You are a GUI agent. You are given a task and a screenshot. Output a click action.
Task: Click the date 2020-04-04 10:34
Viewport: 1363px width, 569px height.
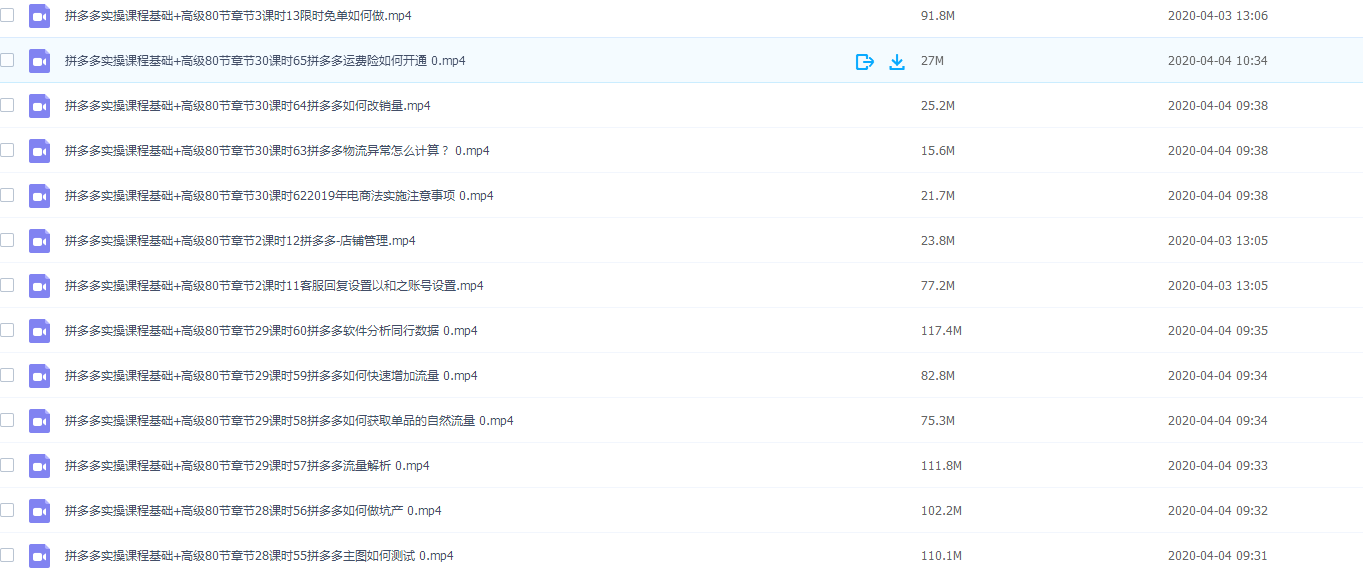pos(1218,61)
